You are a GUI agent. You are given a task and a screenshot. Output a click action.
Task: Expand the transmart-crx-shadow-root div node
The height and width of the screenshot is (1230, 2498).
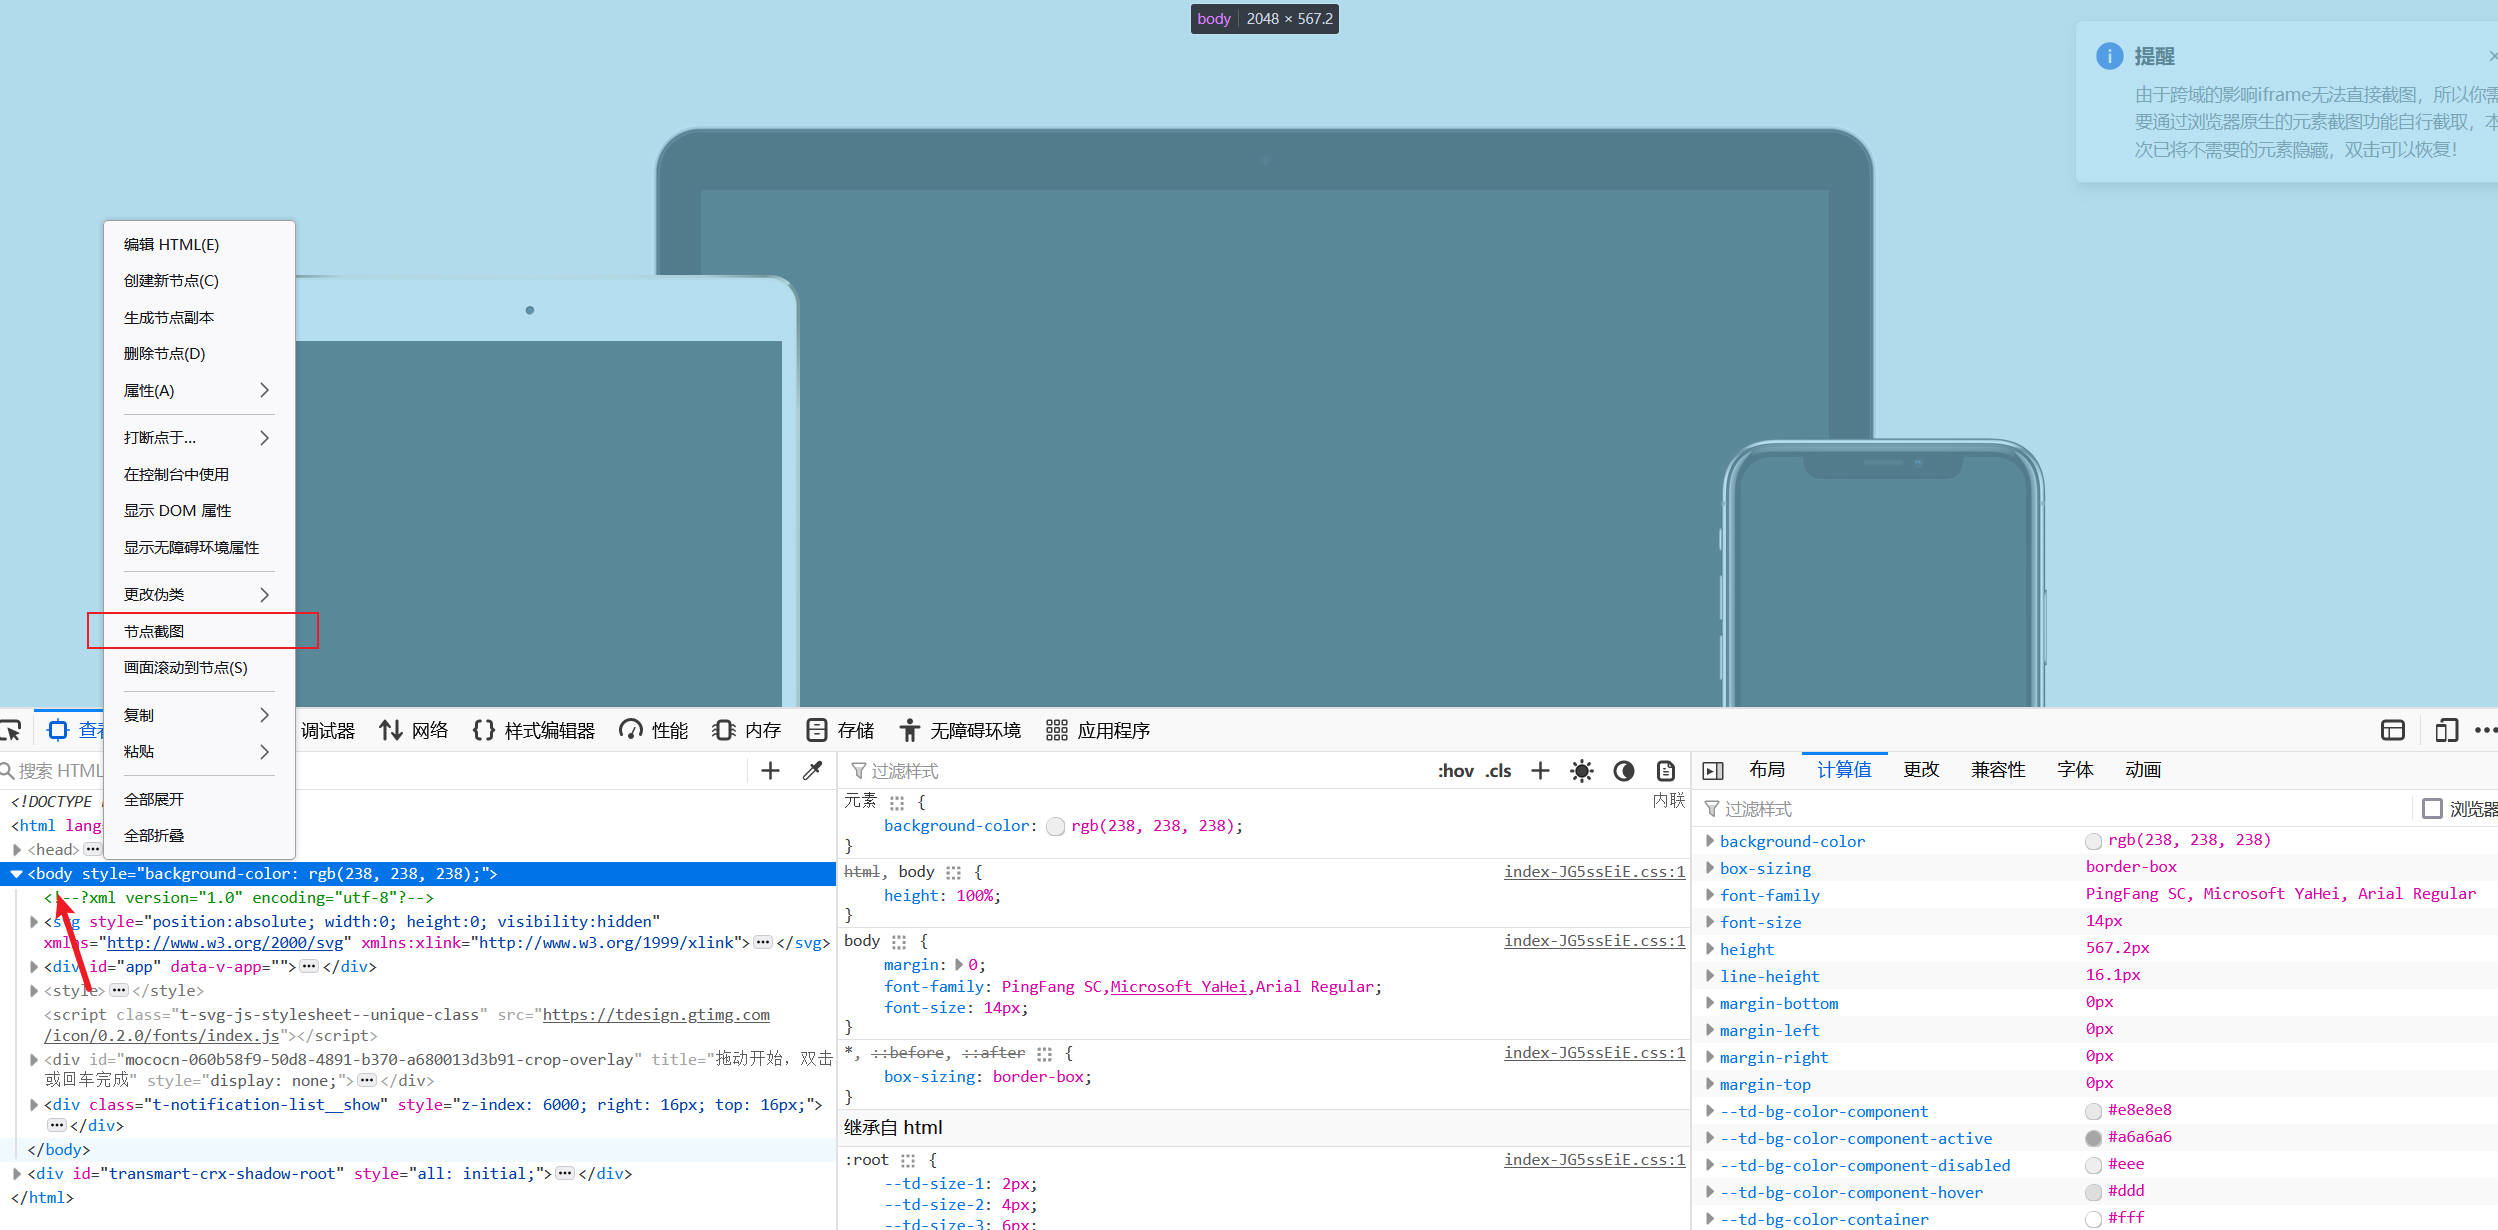(16, 1174)
